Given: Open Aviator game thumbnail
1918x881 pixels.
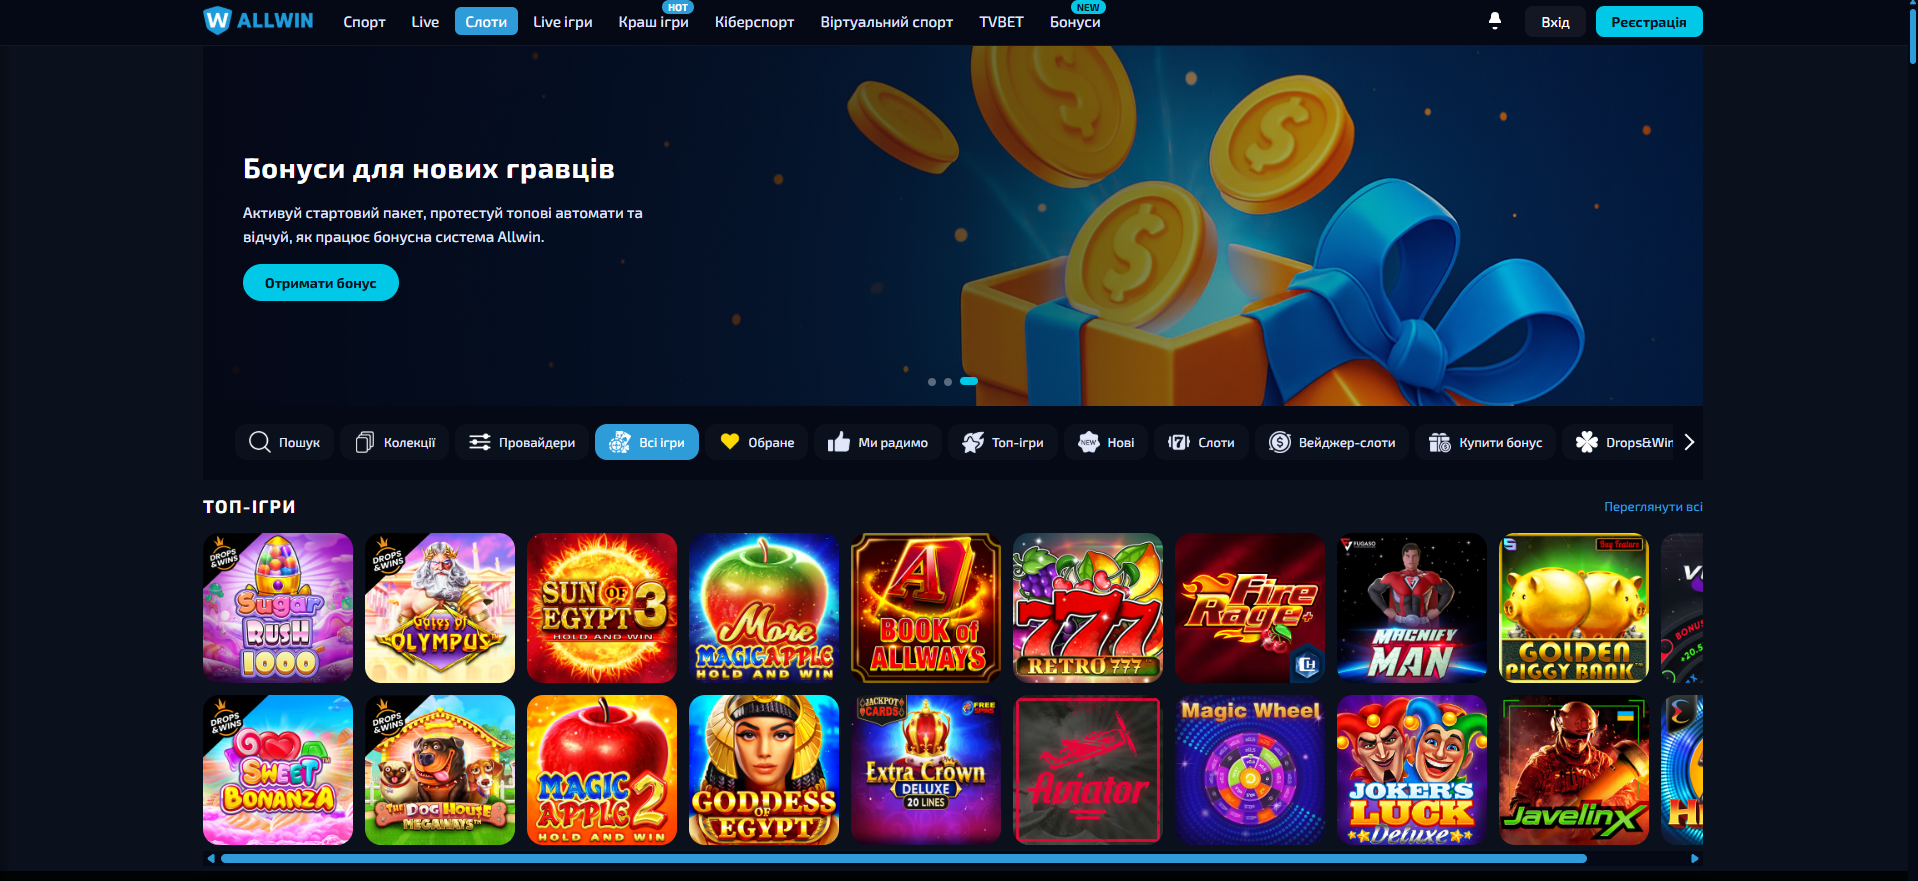Looking at the screenshot, I should [1088, 770].
